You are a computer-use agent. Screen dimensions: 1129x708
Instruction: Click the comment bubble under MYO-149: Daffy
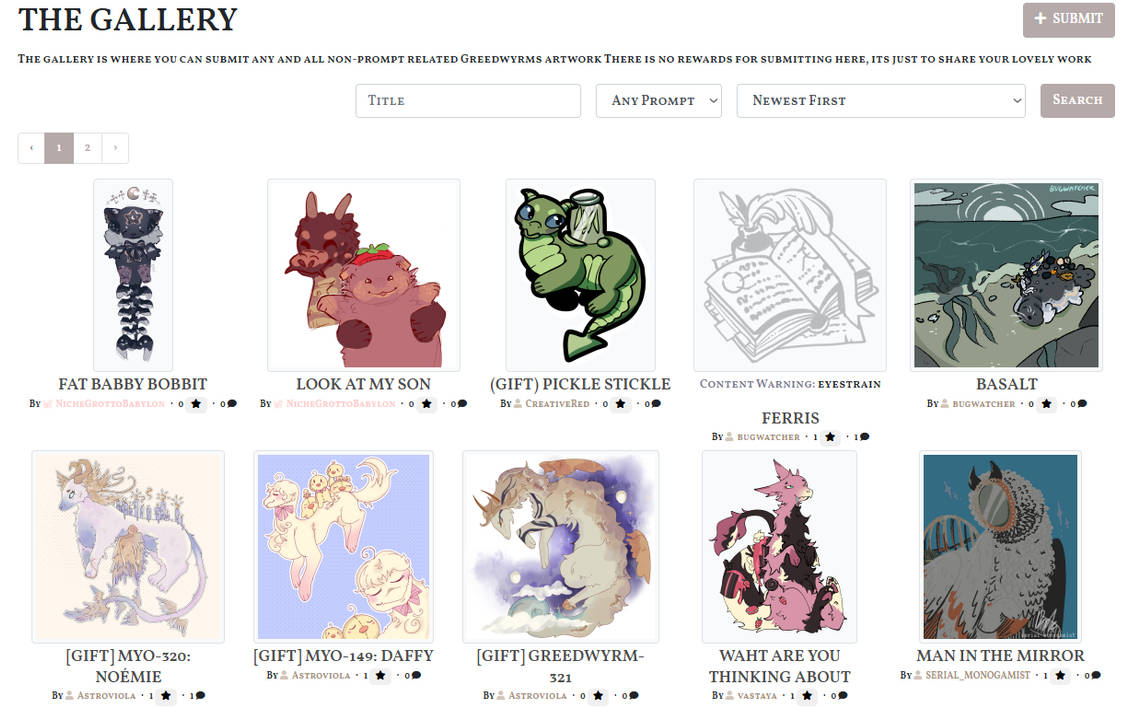[x=416, y=676]
